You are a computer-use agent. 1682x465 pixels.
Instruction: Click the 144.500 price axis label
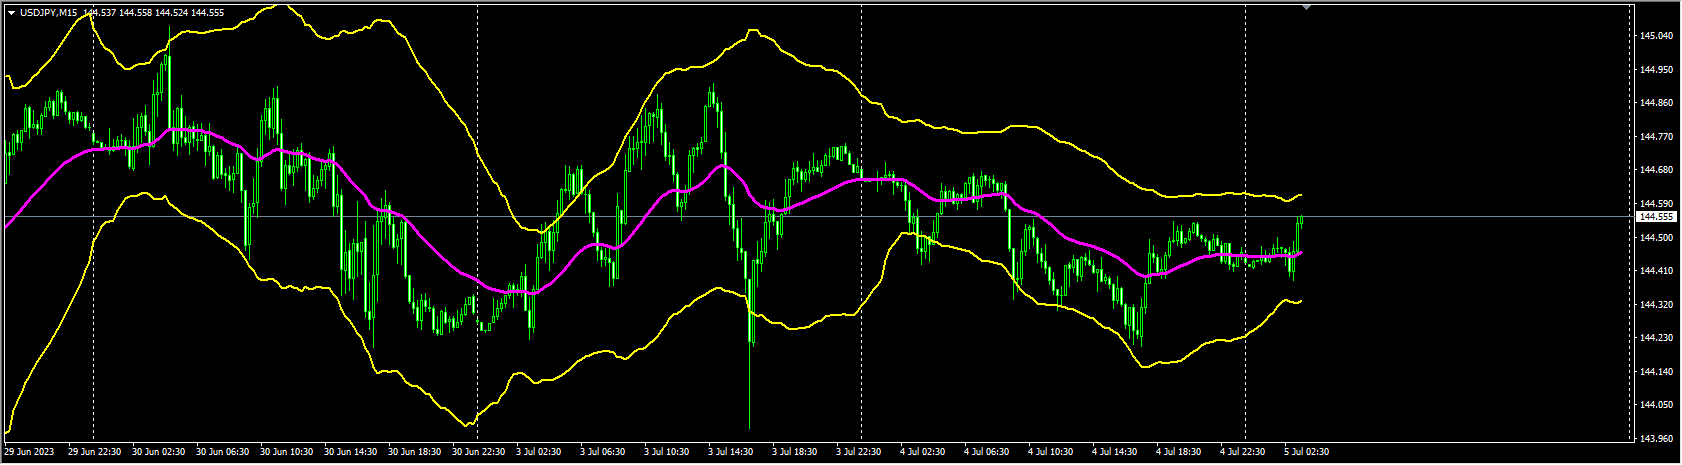click(1657, 238)
